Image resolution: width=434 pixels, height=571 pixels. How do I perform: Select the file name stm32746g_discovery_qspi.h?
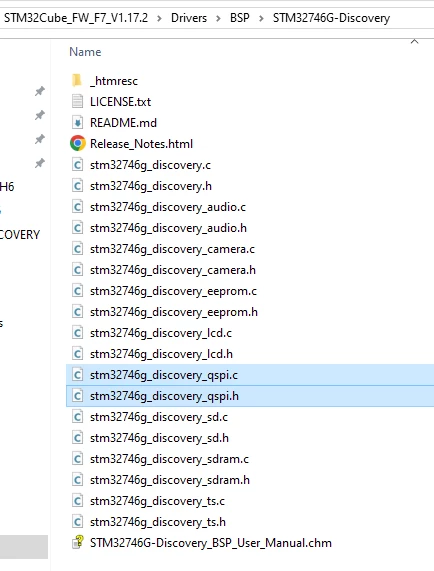pyautogui.click(x=164, y=396)
